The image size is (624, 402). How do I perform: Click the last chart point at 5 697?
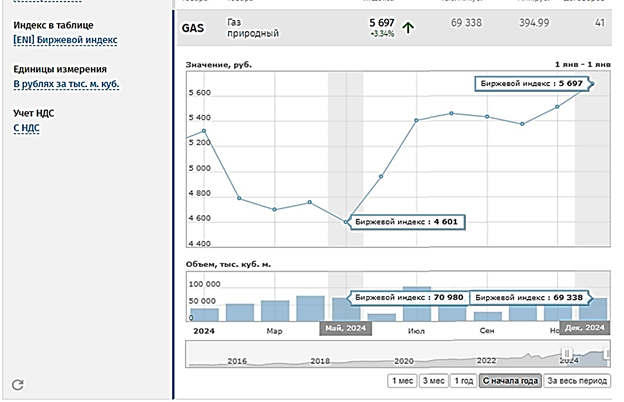point(592,85)
